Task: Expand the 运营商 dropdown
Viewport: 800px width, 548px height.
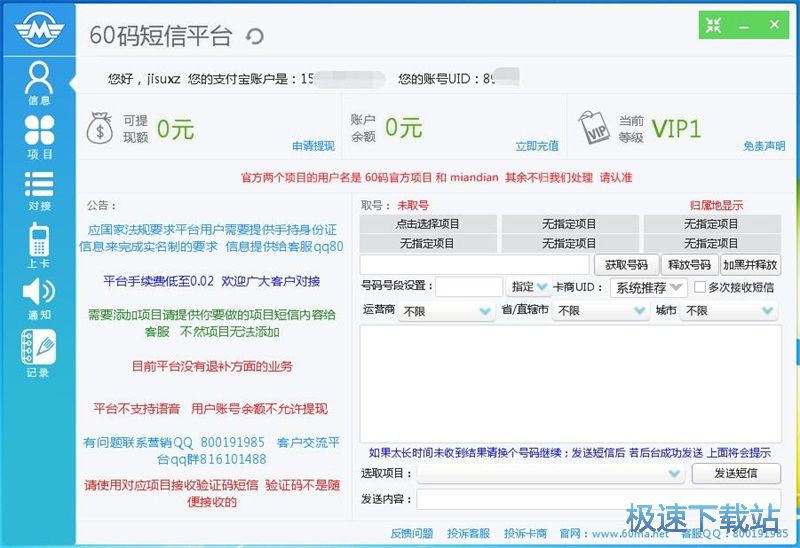Action: [446, 311]
